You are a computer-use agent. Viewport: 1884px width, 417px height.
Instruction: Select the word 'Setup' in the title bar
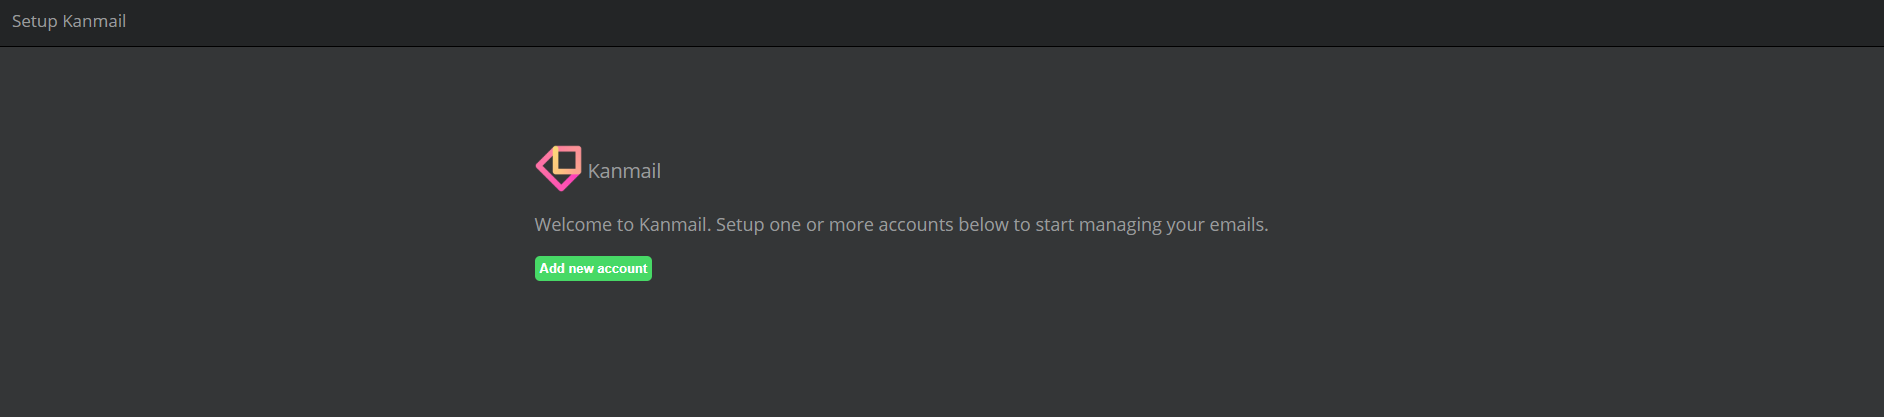click(35, 21)
